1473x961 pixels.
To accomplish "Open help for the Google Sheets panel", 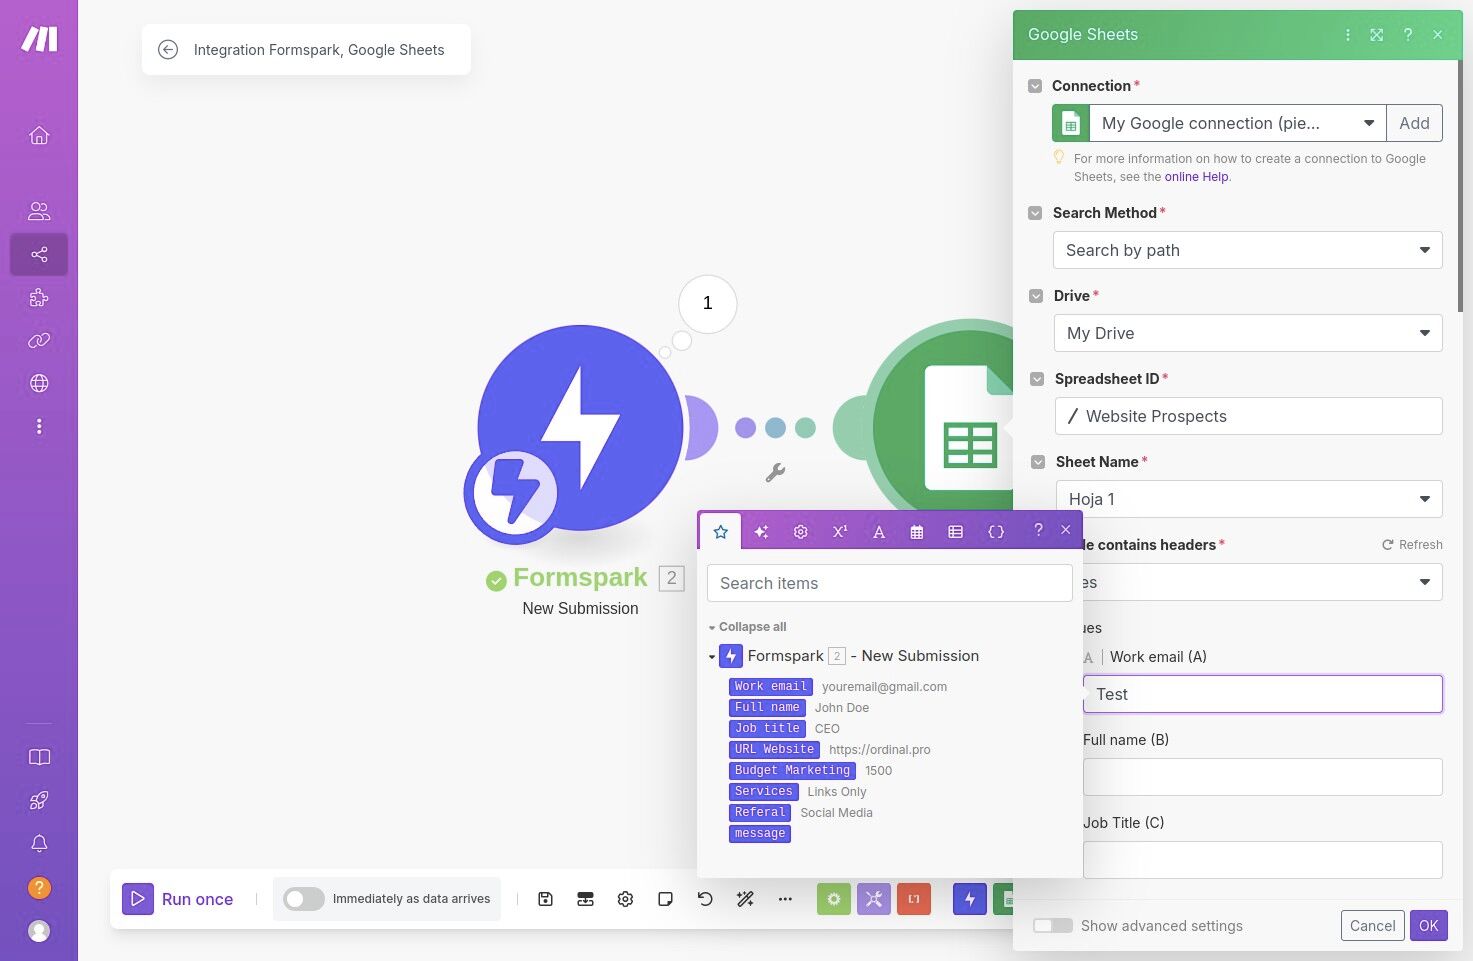I will coord(1408,35).
